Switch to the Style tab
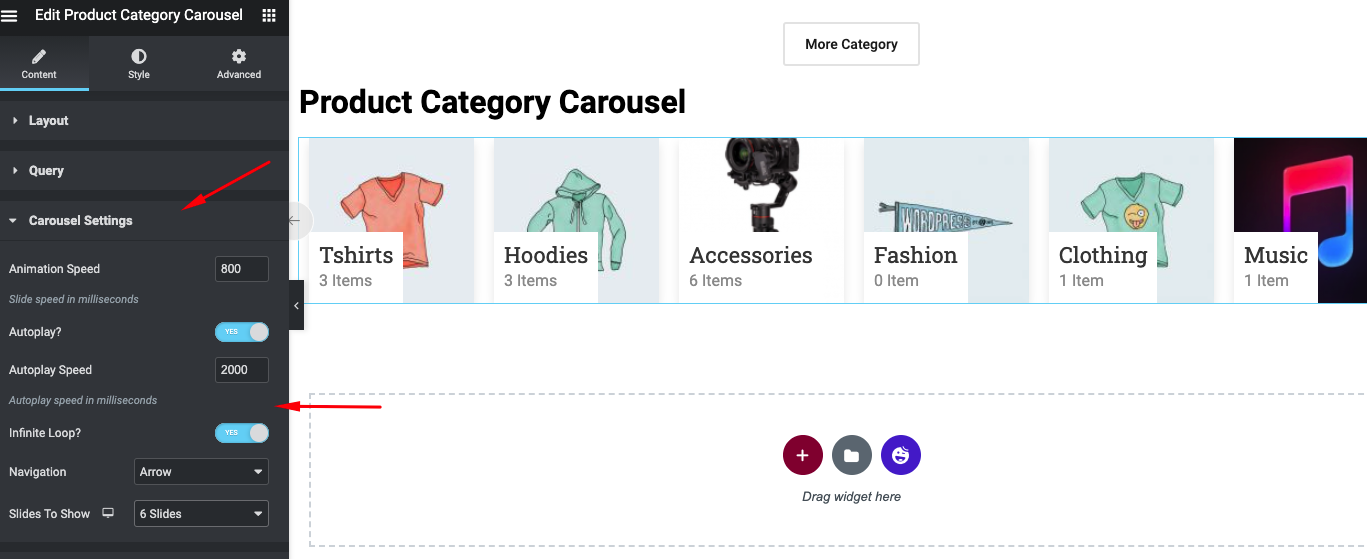The height and width of the screenshot is (559, 1367). [x=139, y=63]
